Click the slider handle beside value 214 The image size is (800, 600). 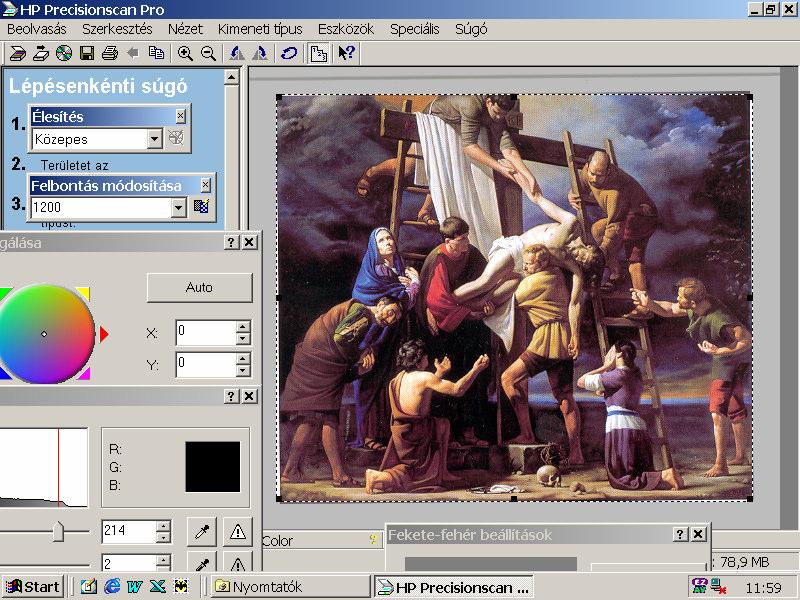[x=58, y=531]
